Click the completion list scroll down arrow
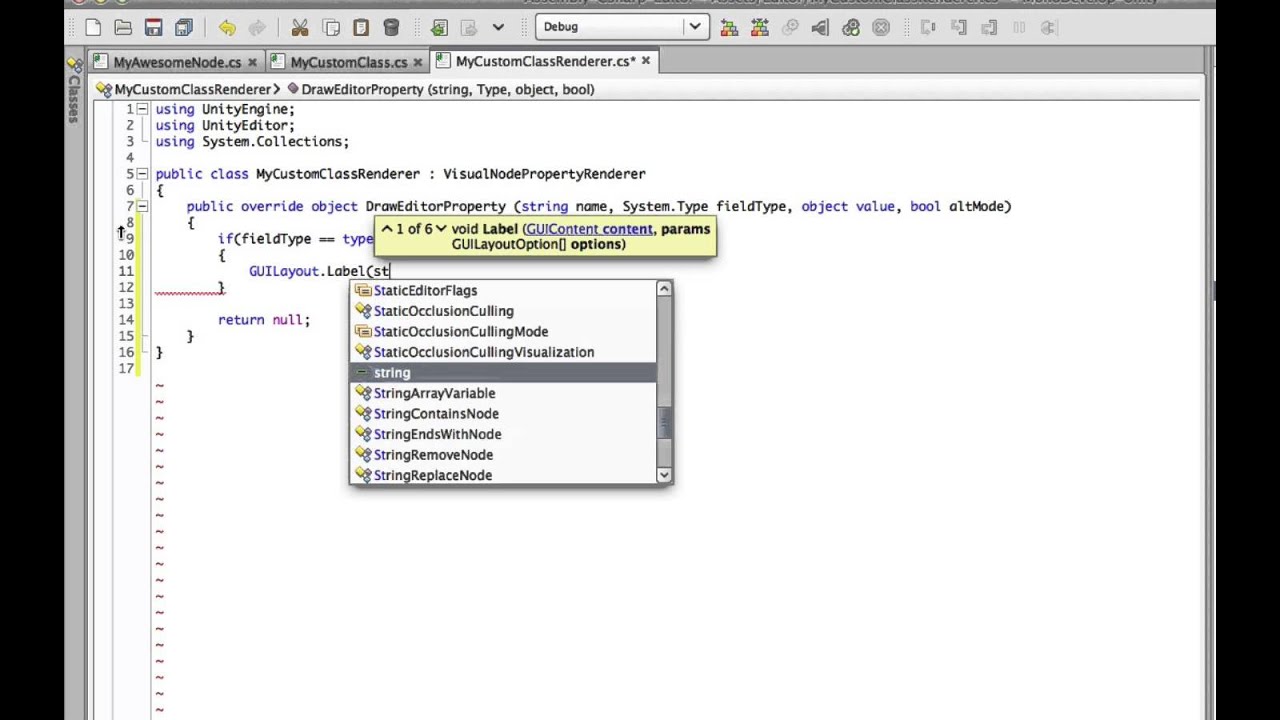This screenshot has height=720, width=1280. coord(664,476)
